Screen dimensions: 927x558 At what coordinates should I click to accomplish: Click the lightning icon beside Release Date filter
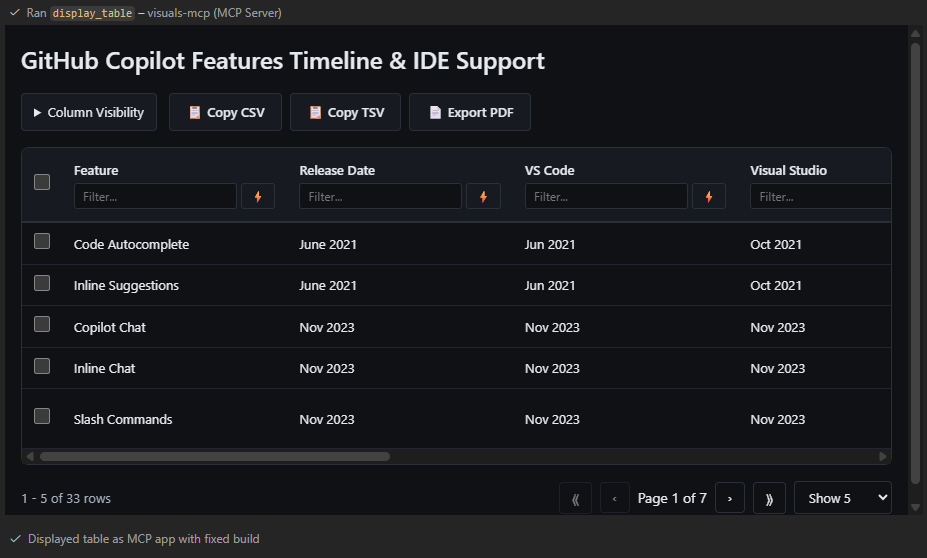pyautogui.click(x=483, y=197)
